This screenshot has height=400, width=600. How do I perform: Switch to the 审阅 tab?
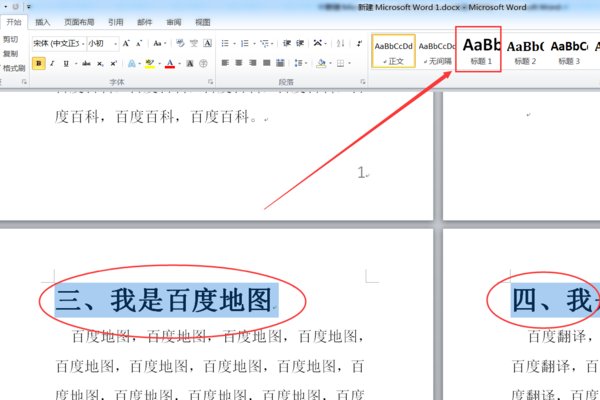[x=174, y=22]
